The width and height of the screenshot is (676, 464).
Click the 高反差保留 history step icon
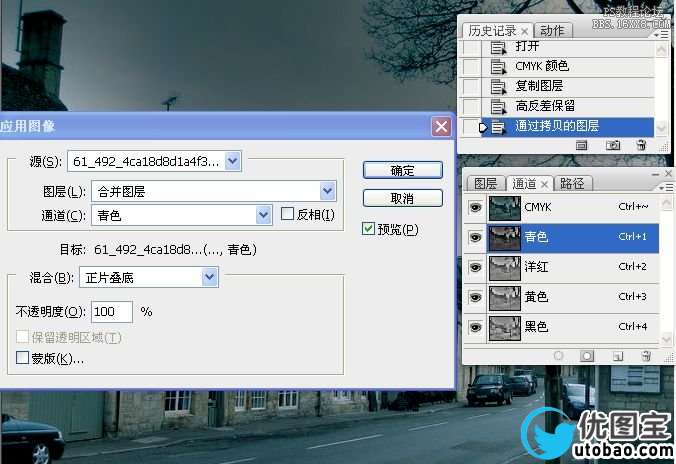pos(498,107)
